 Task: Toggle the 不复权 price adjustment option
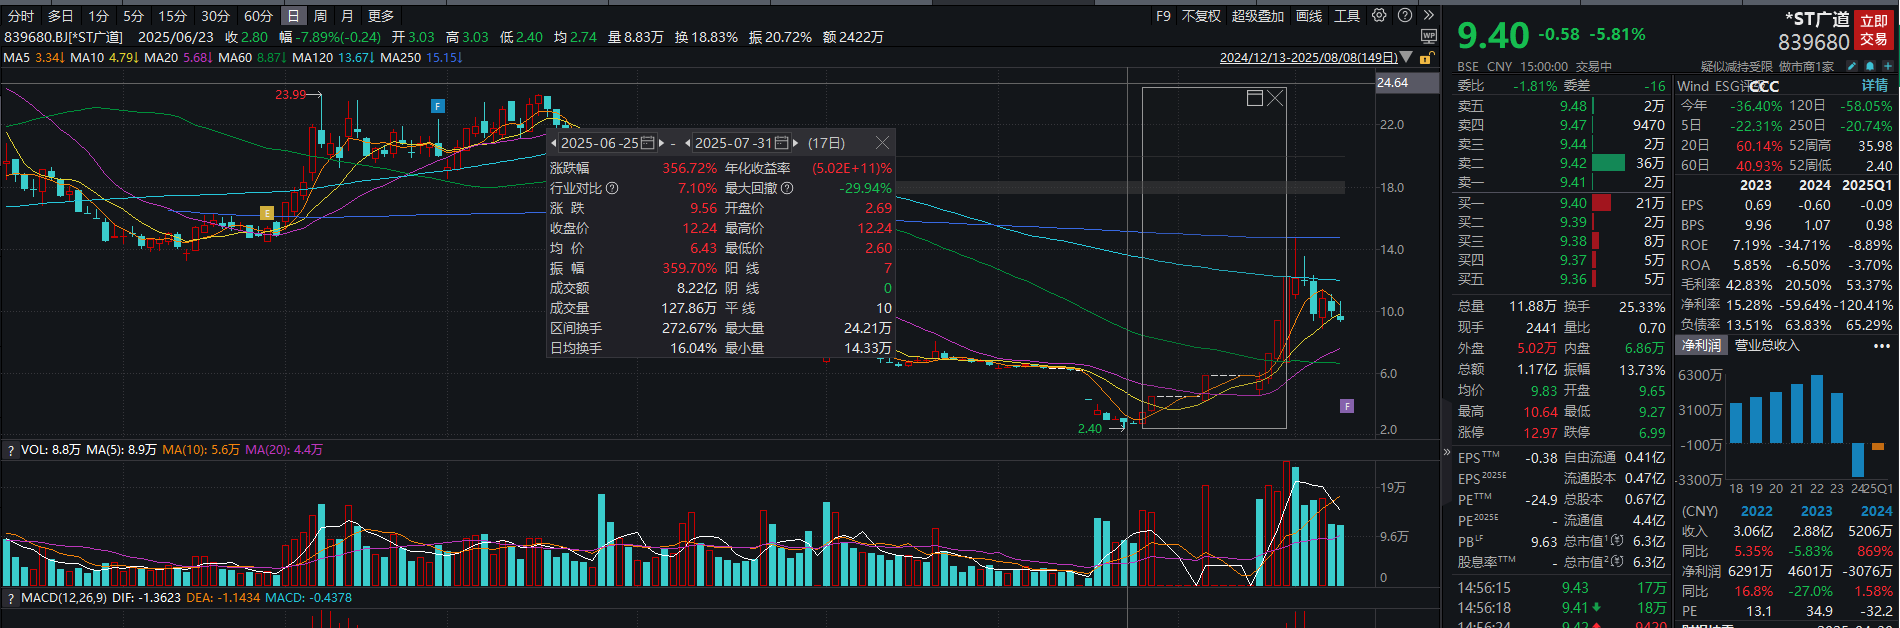1201,16
